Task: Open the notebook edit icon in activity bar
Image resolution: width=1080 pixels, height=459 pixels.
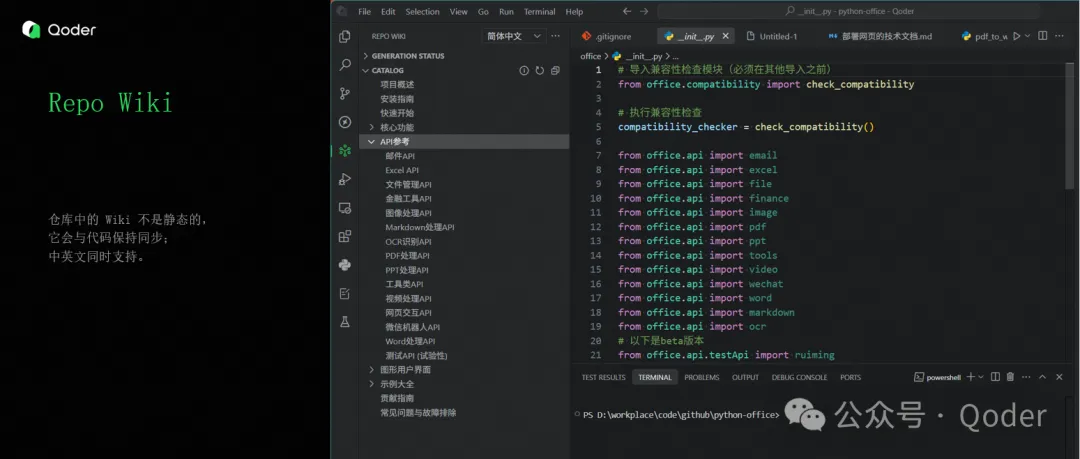Action: pos(345,294)
